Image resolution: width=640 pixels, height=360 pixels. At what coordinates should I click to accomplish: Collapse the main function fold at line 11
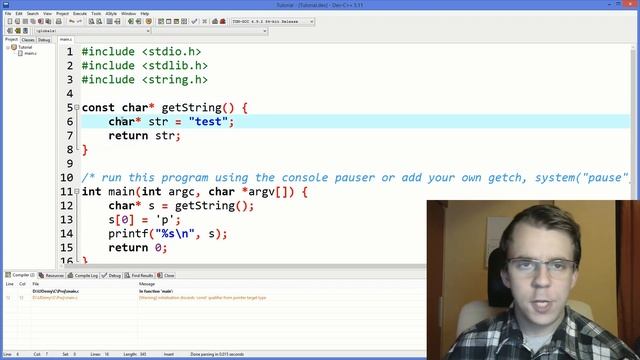point(77,191)
